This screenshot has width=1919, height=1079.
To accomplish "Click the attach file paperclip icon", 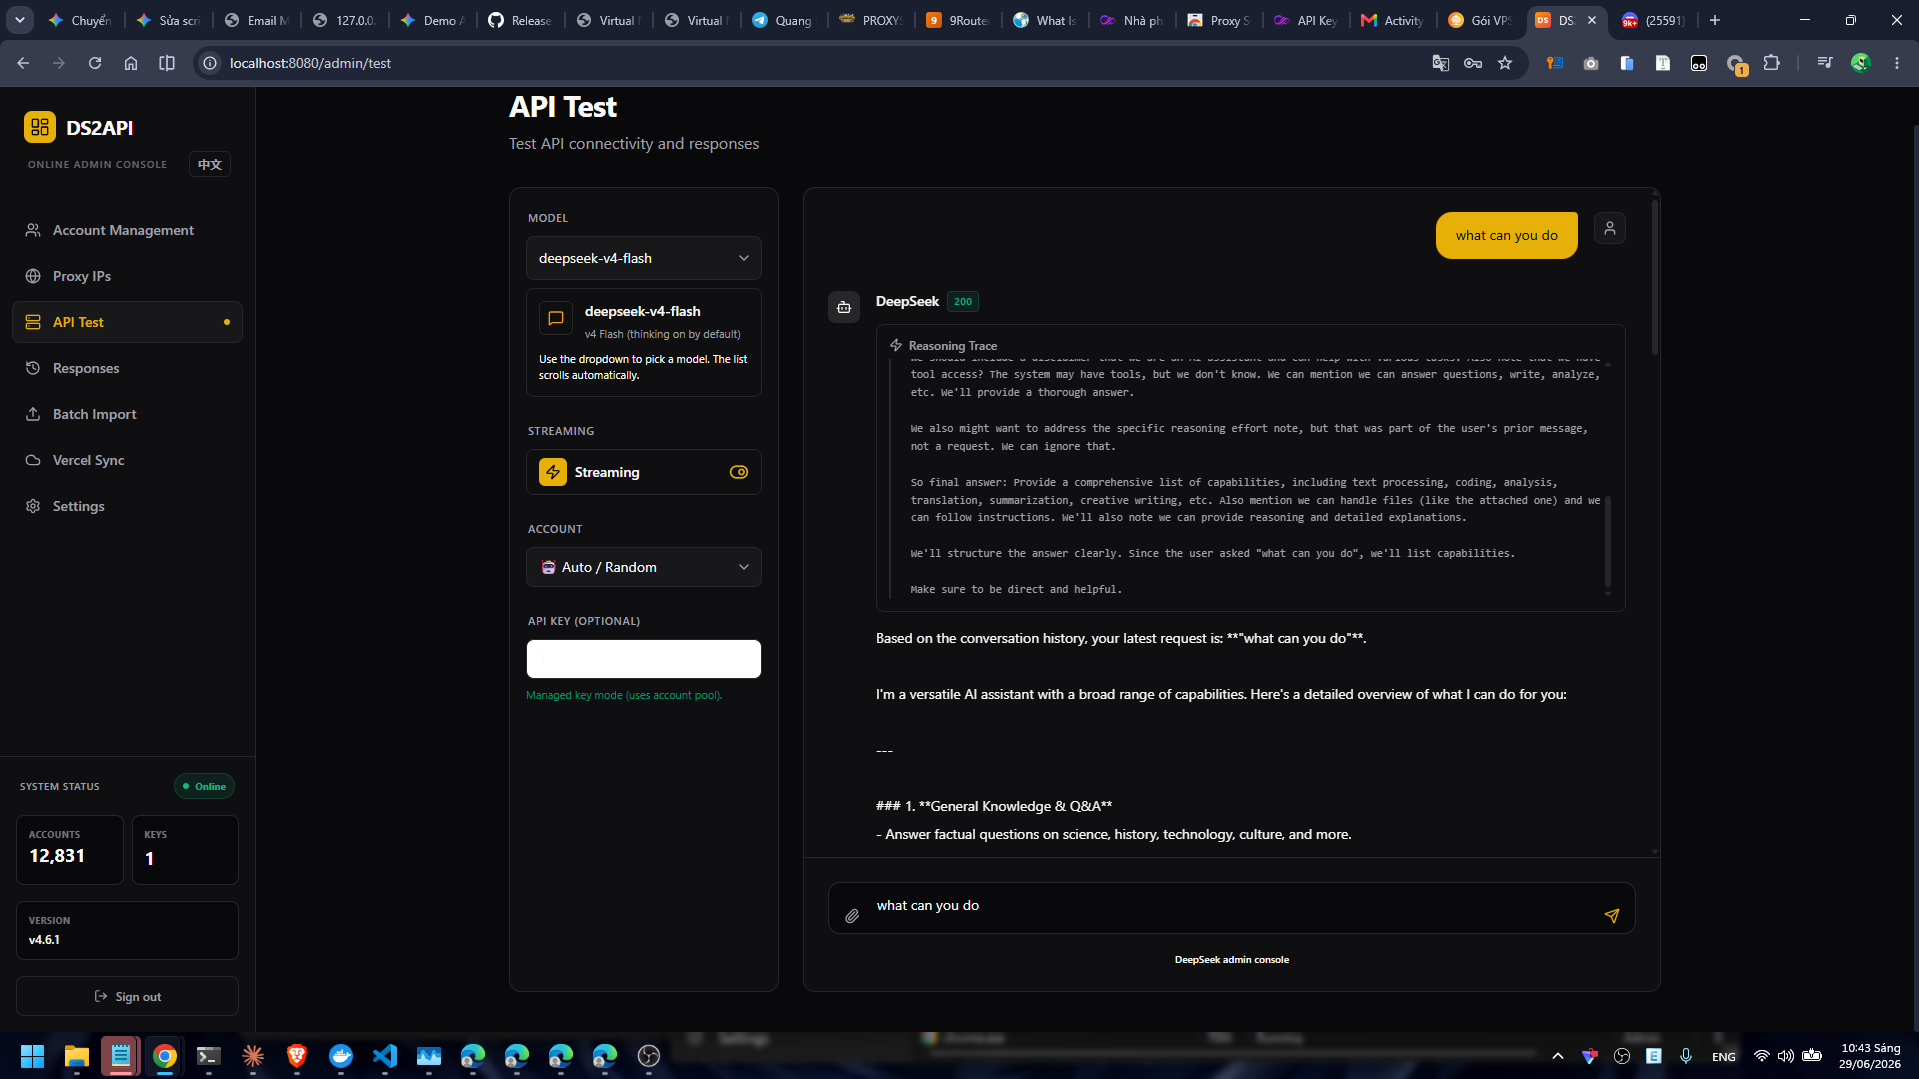I will pyautogui.click(x=852, y=915).
